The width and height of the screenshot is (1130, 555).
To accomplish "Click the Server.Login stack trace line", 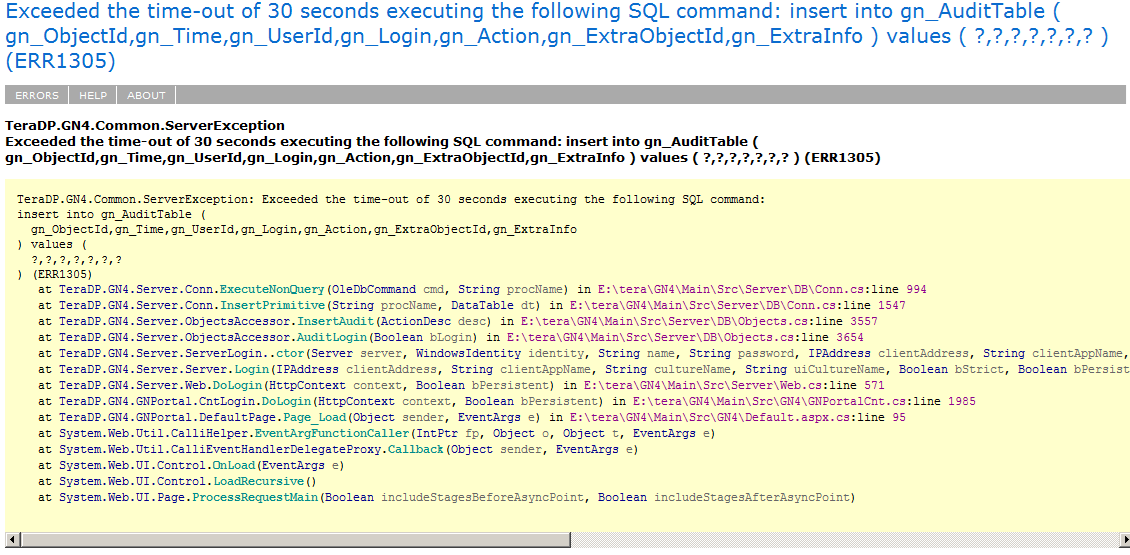I will [584, 369].
